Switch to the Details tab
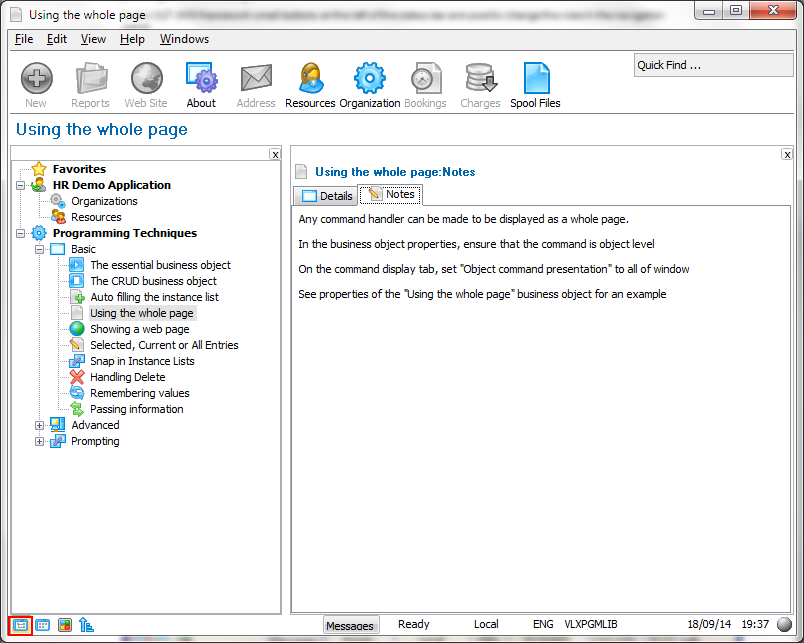804x643 pixels. click(326, 196)
